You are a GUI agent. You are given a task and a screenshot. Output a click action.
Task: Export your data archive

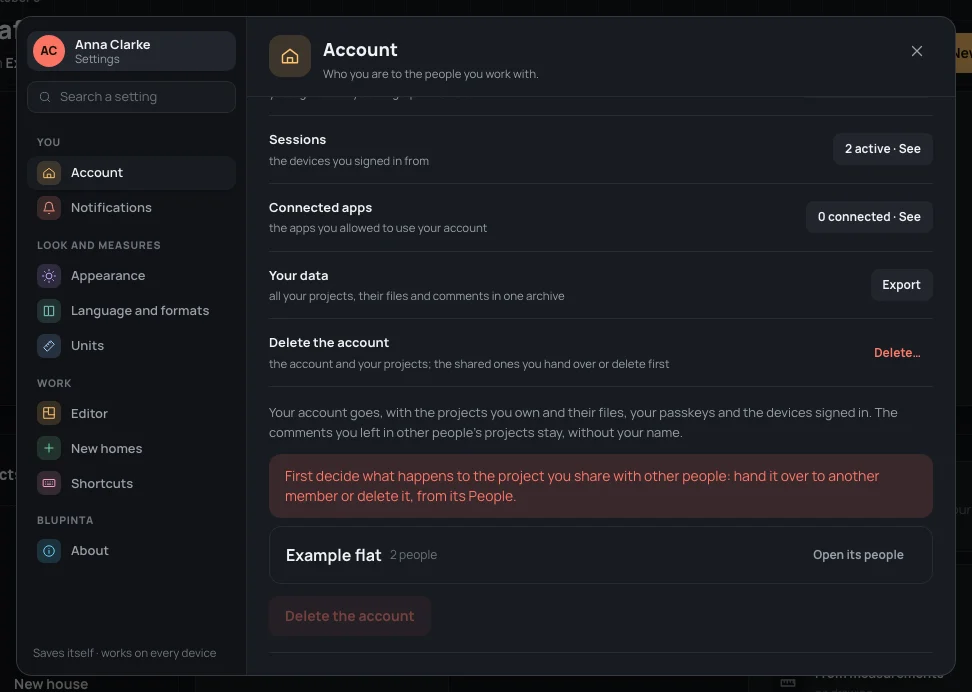(901, 285)
